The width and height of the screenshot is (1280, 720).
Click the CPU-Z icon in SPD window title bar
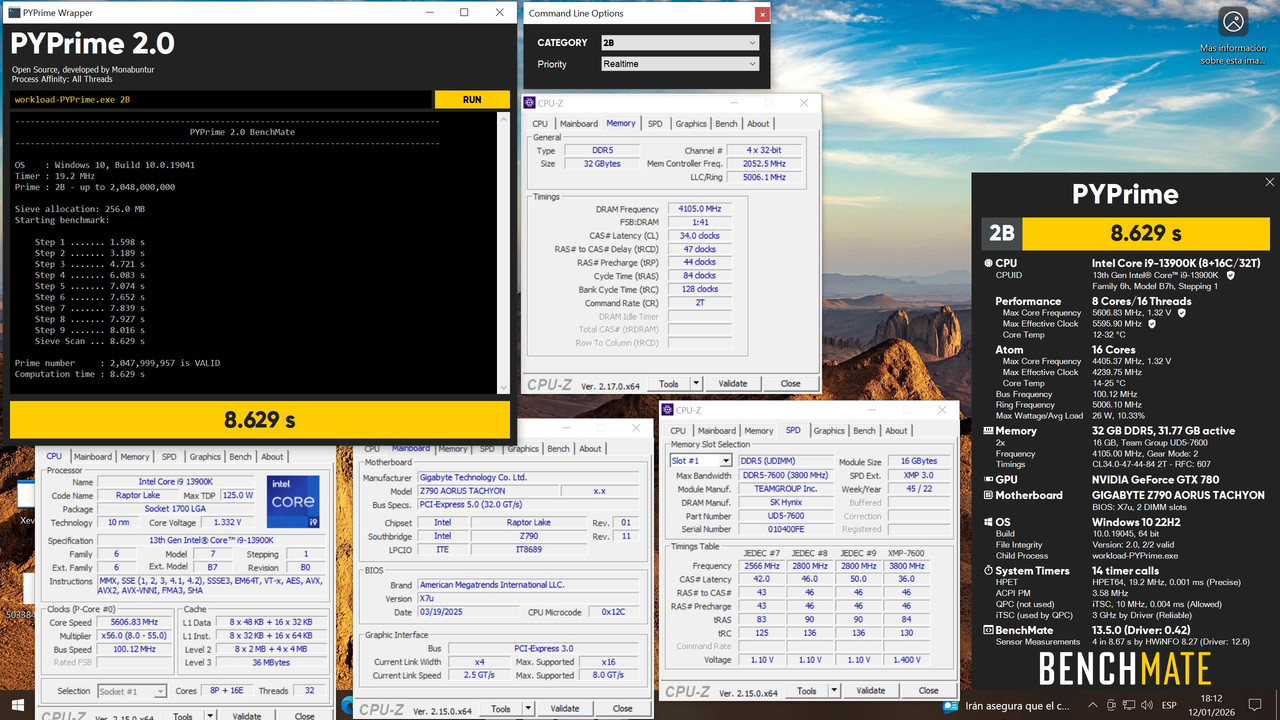(669, 410)
